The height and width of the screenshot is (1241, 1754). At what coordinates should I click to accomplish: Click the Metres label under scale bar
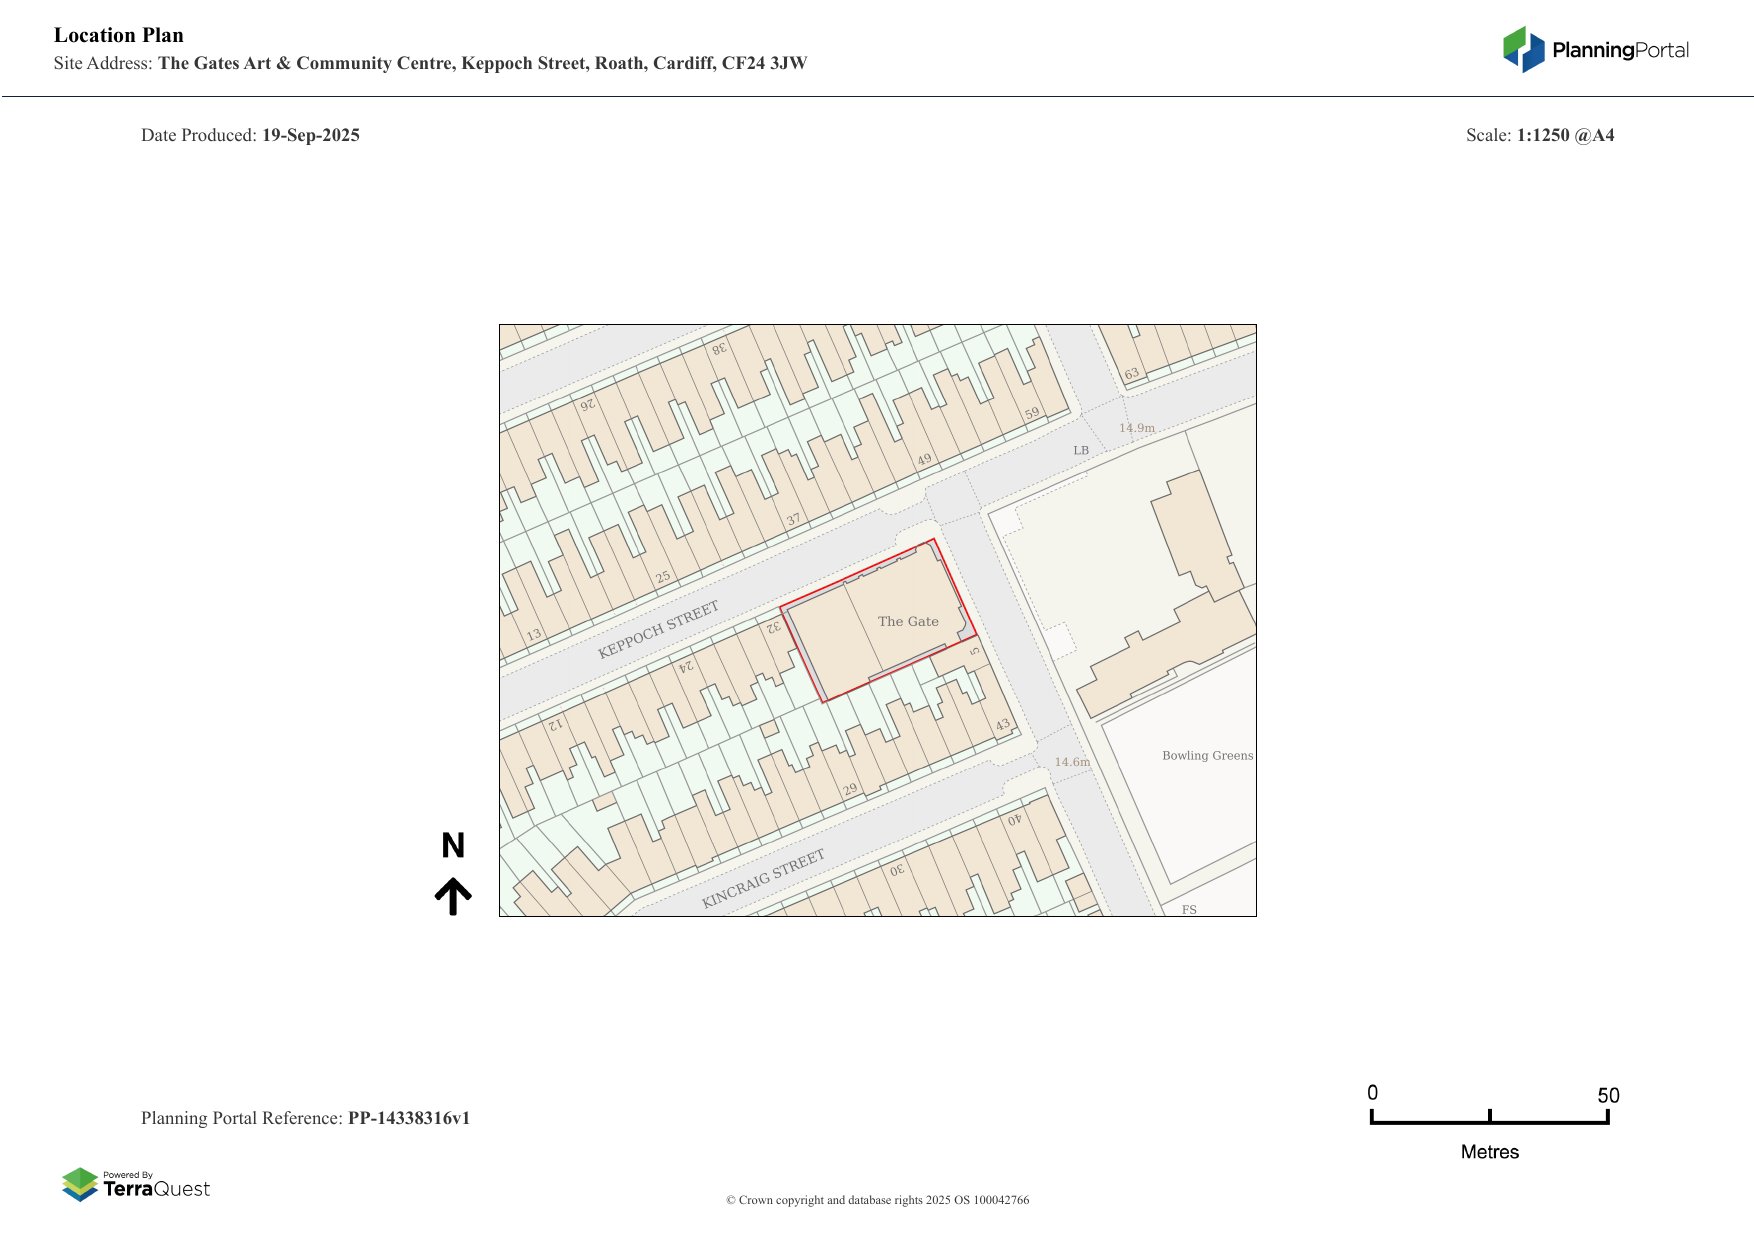[1489, 1152]
